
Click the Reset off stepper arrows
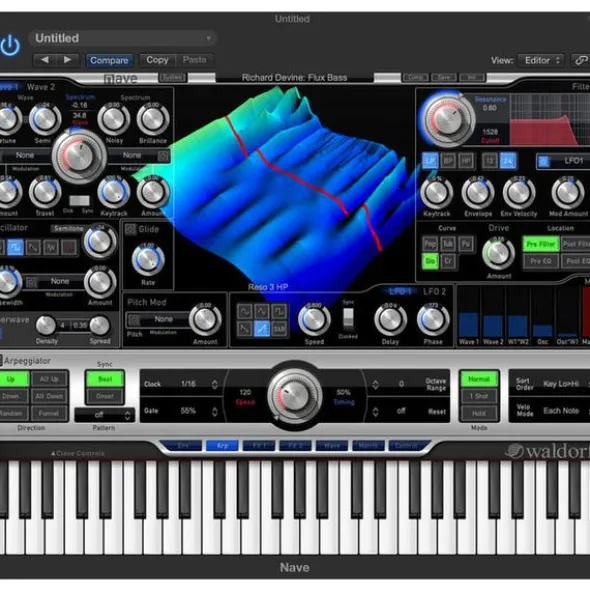(375, 412)
